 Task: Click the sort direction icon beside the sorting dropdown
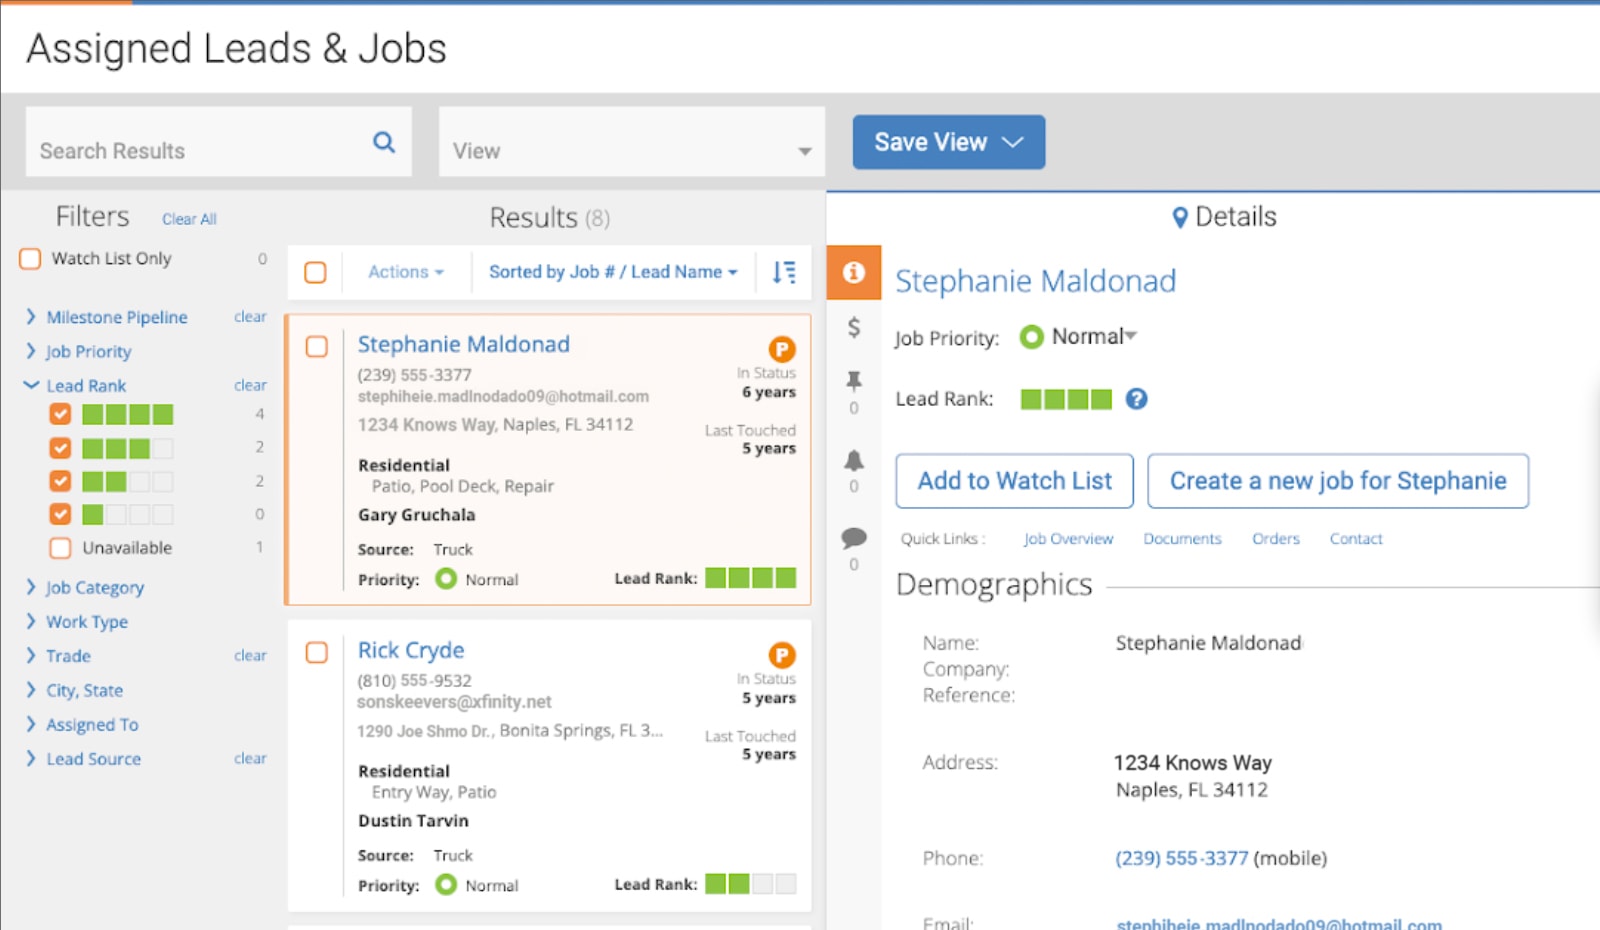pos(784,271)
